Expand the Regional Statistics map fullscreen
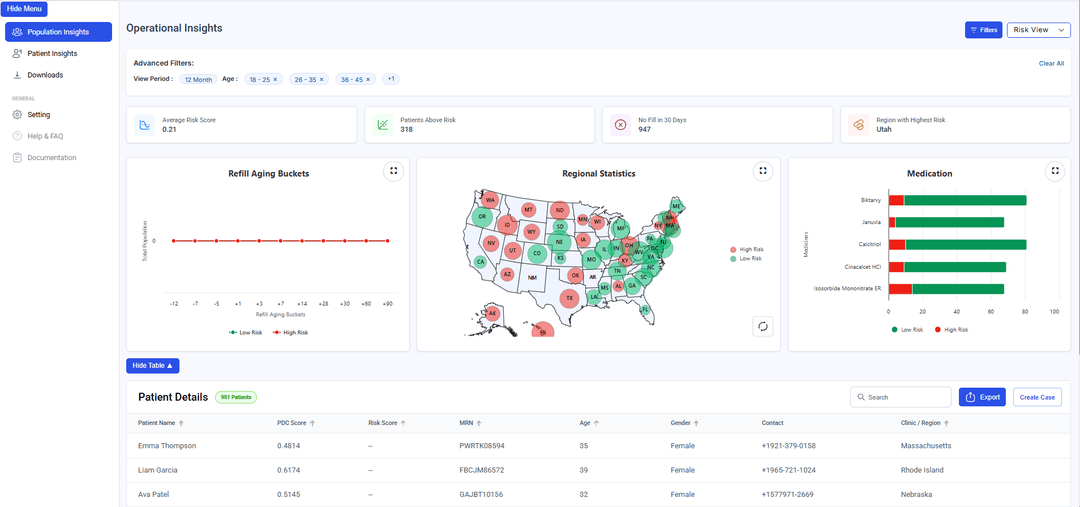Image resolution: width=1080 pixels, height=507 pixels. coord(763,171)
